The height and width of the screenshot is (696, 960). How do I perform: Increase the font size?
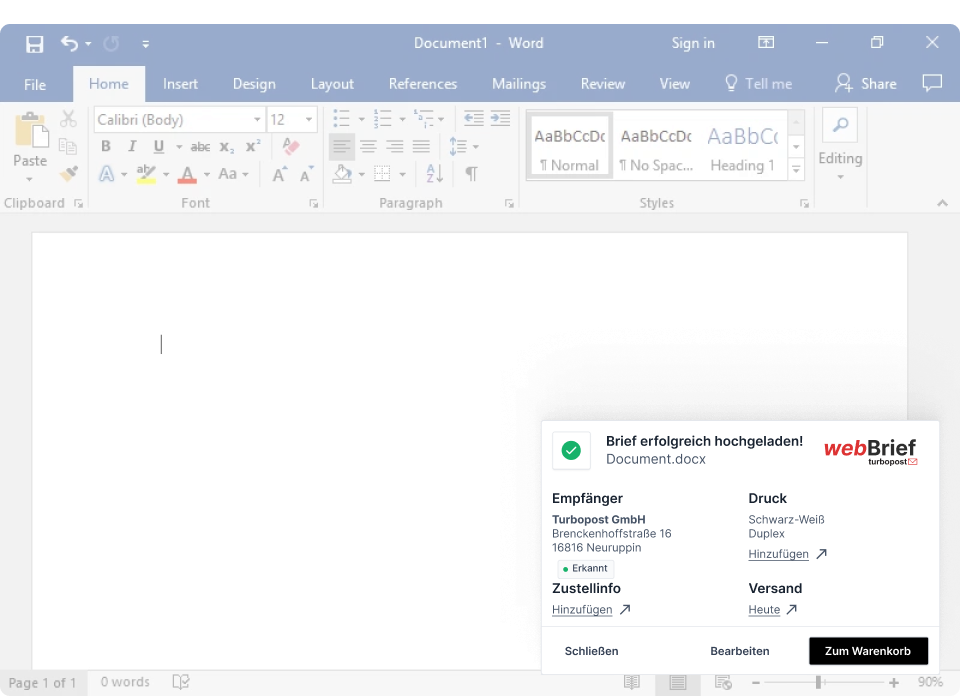pos(279,174)
